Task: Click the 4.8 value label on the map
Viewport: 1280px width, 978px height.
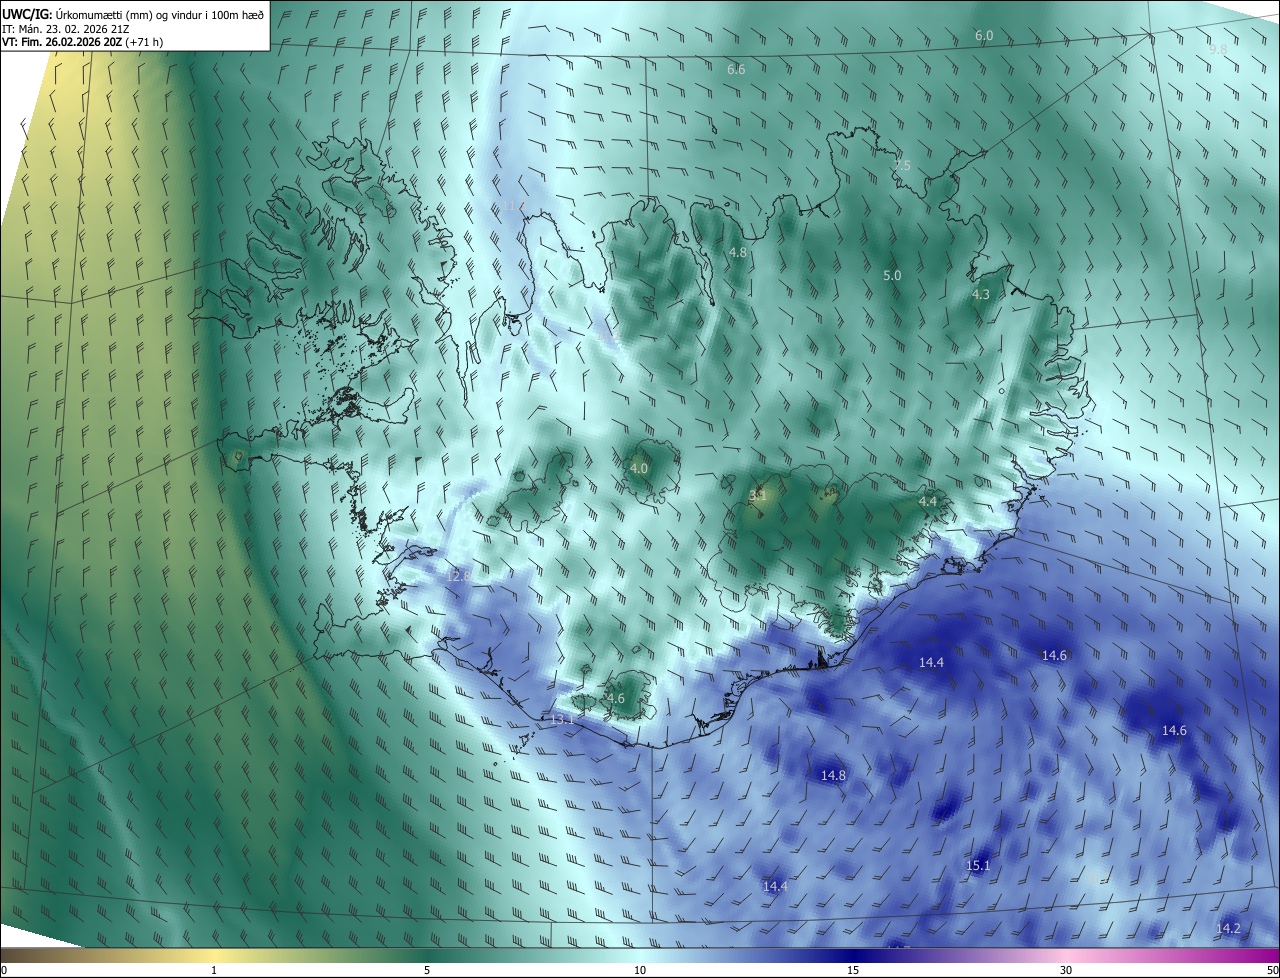Action: [738, 253]
